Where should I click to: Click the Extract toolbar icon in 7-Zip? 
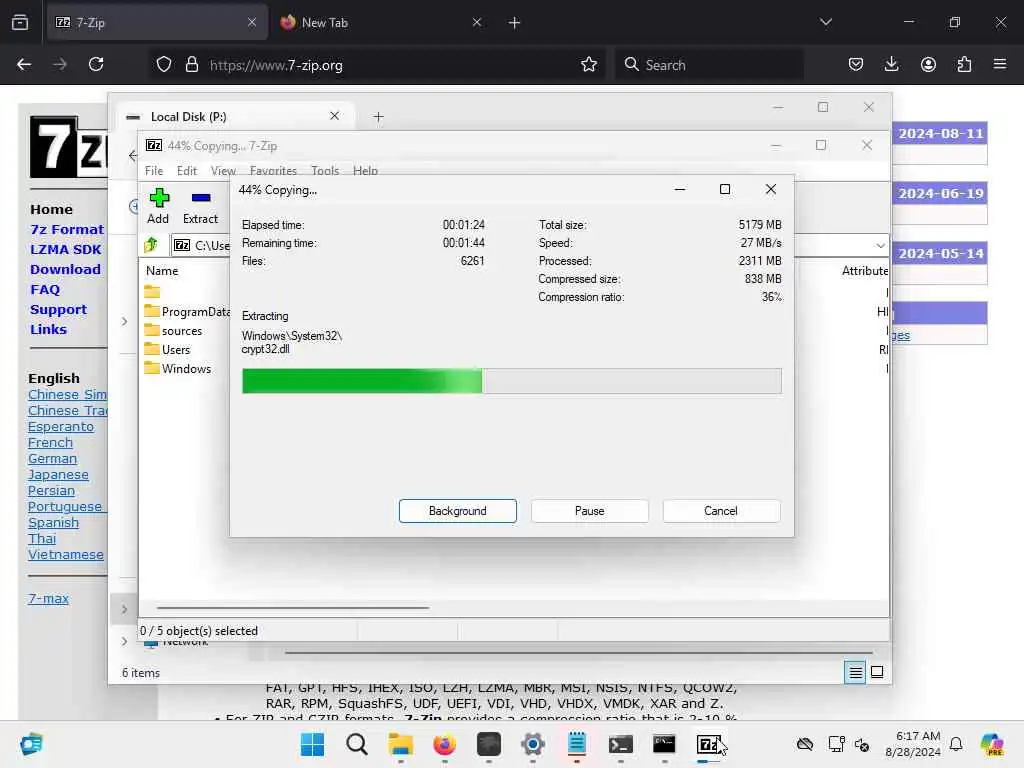[200, 206]
